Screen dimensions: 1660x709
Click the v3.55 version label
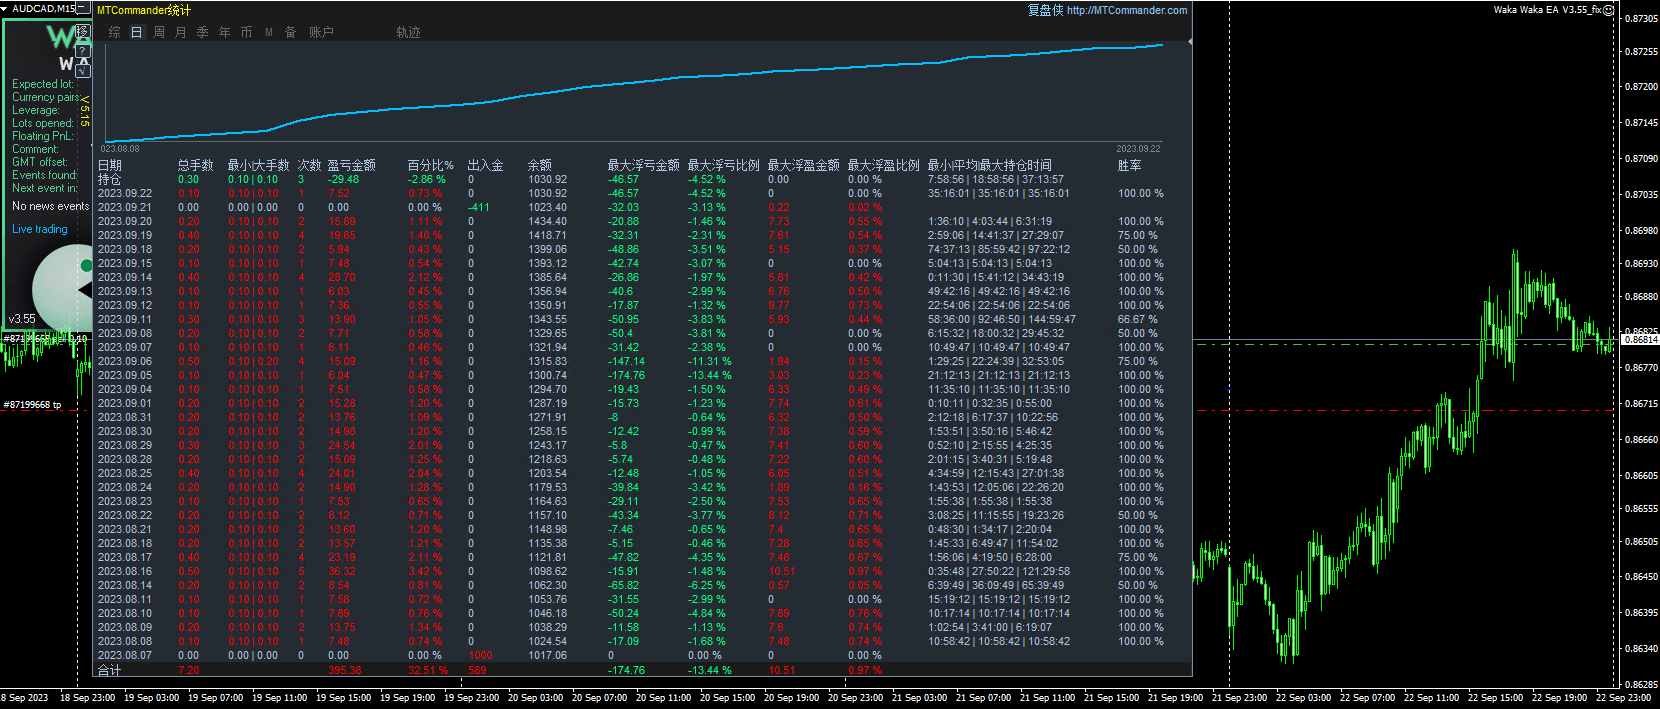click(22, 319)
